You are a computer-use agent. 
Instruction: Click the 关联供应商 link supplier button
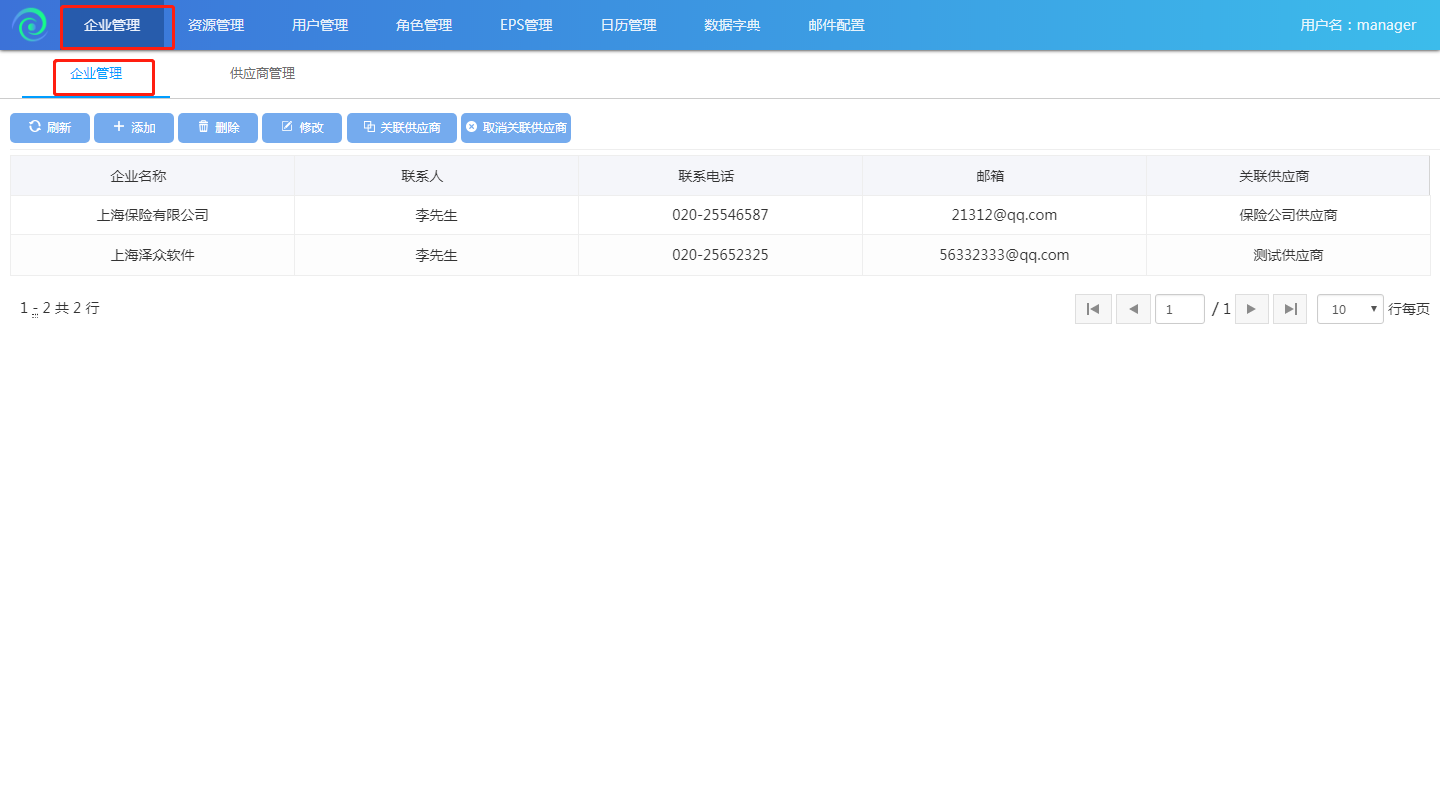click(x=402, y=128)
